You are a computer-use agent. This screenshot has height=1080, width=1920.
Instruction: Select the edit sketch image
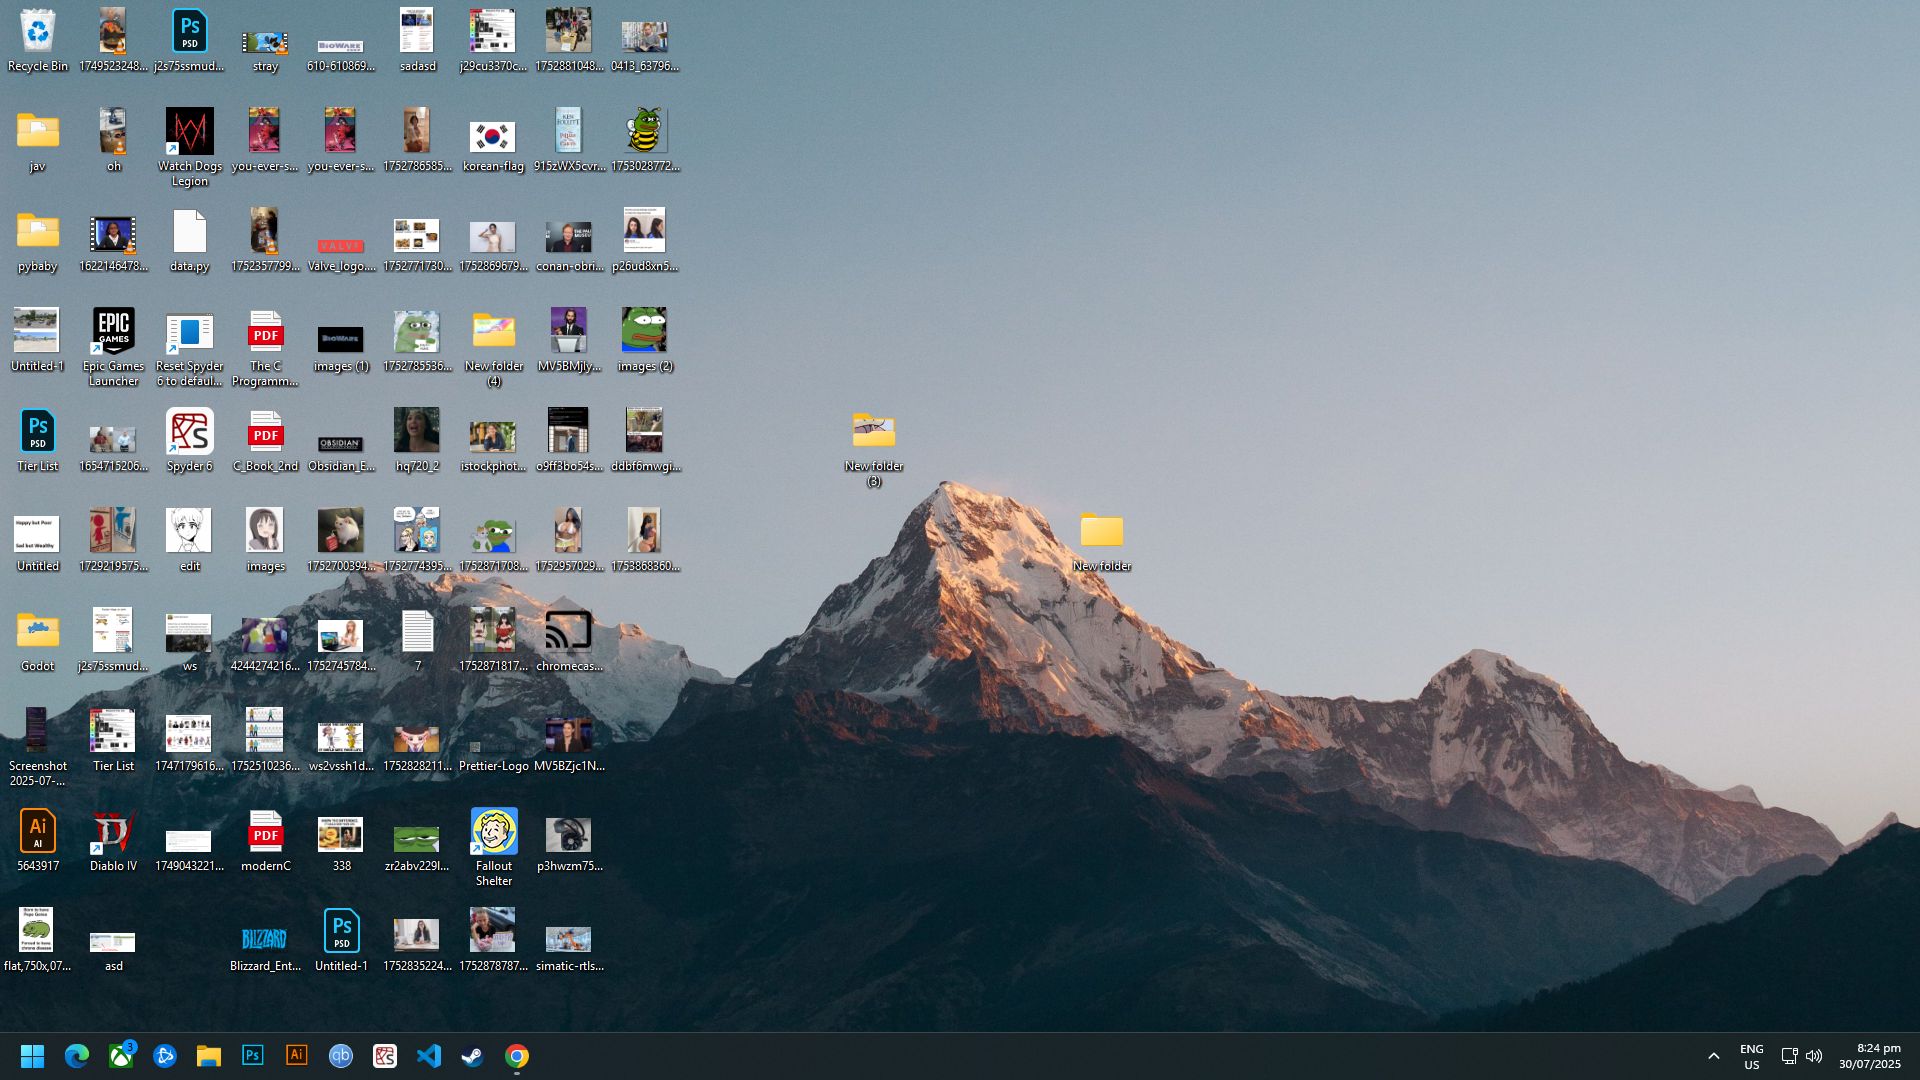(190, 540)
